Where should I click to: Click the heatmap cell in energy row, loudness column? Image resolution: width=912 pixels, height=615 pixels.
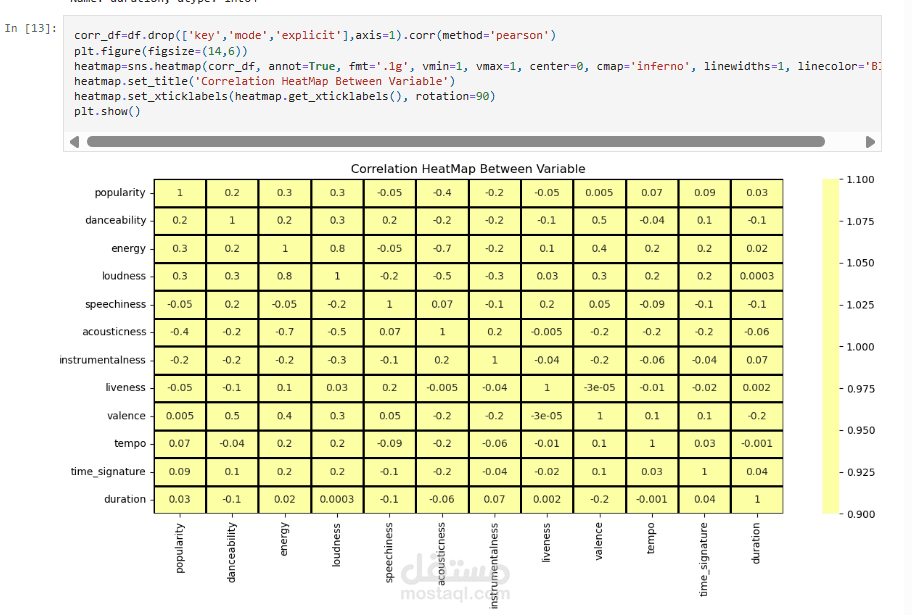(x=337, y=249)
